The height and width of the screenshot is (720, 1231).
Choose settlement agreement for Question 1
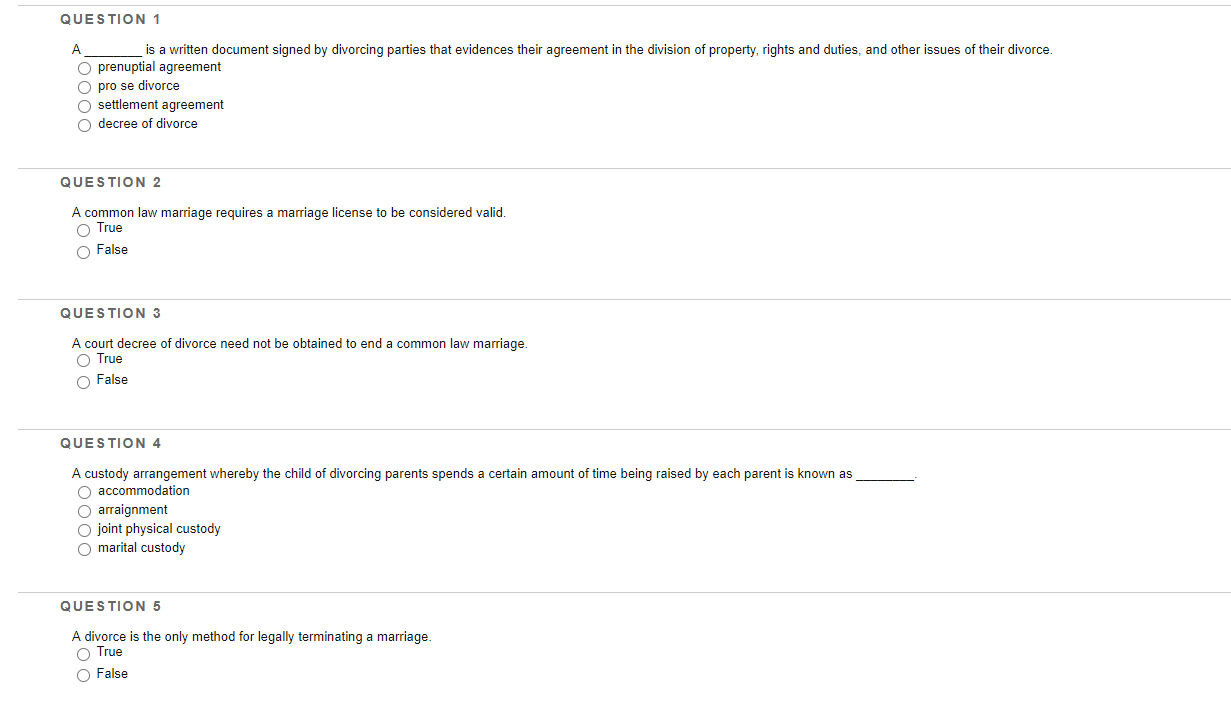coord(84,106)
